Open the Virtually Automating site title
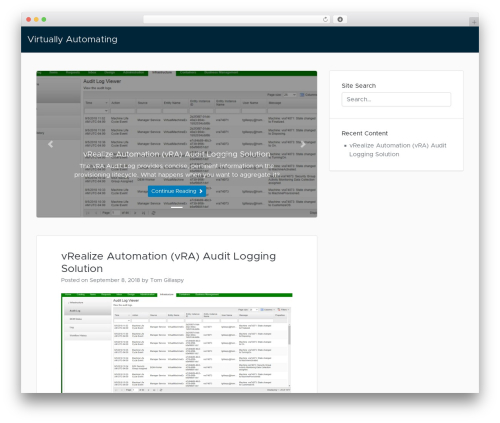Image resolution: width=500 pixels, height=423 pixels. point(72,39)
